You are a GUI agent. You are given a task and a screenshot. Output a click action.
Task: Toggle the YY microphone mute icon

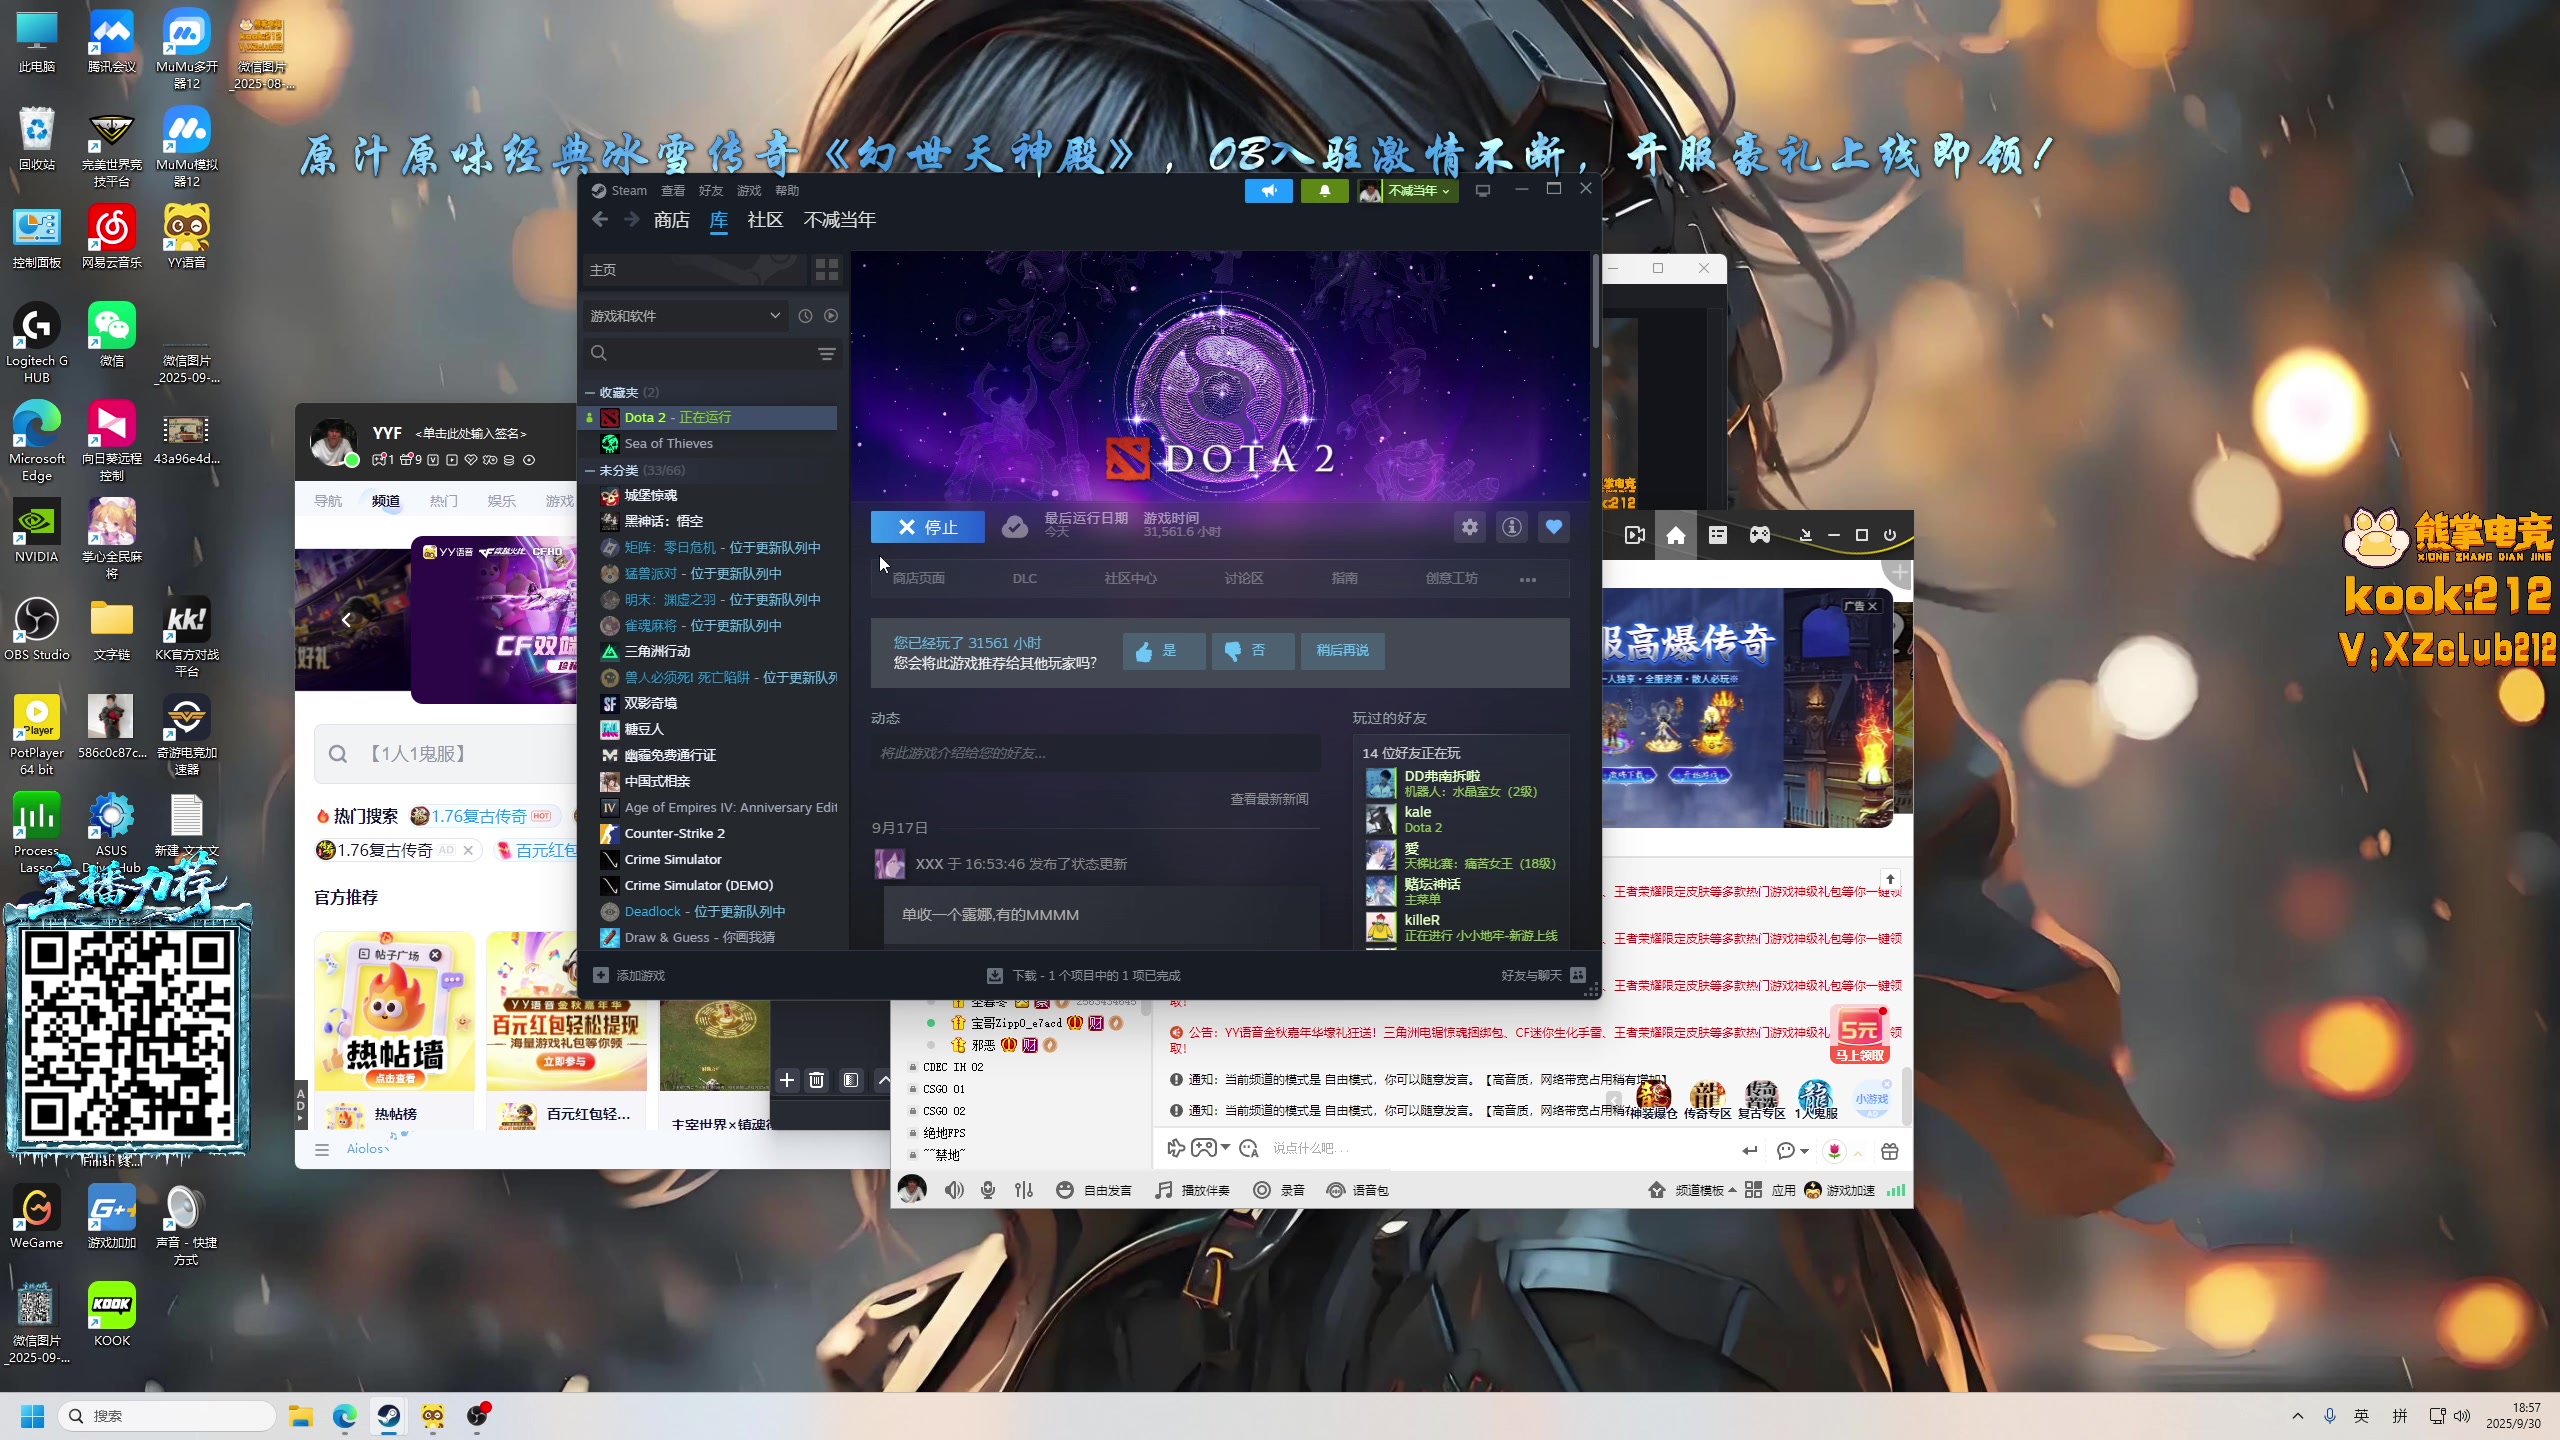pyautogui.click(x=988, y=1190)
